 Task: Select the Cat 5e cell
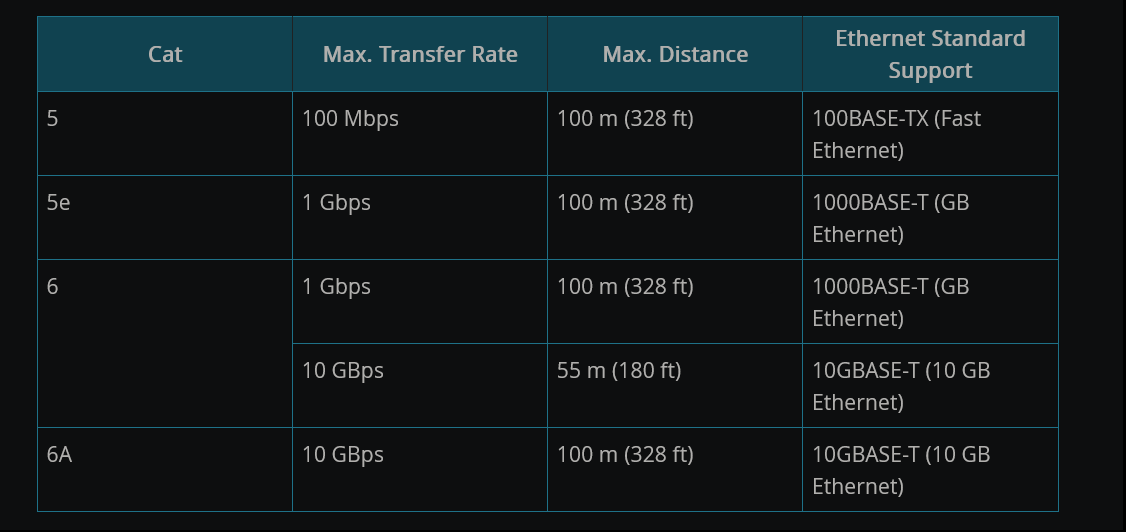[x=165, y=218]
